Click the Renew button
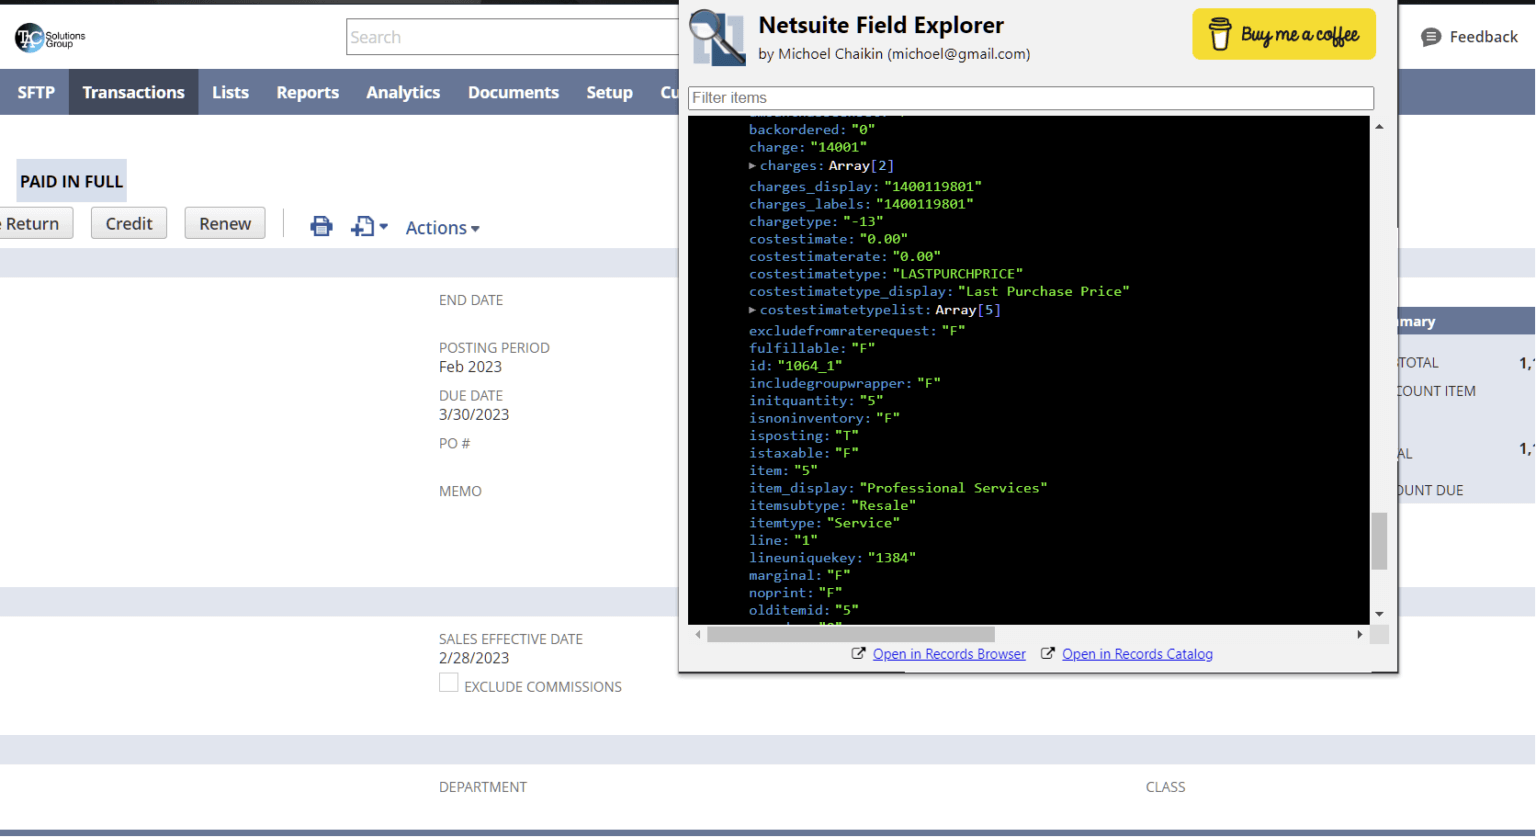This screenshot has height=837, width=1536. coord(225,223)
